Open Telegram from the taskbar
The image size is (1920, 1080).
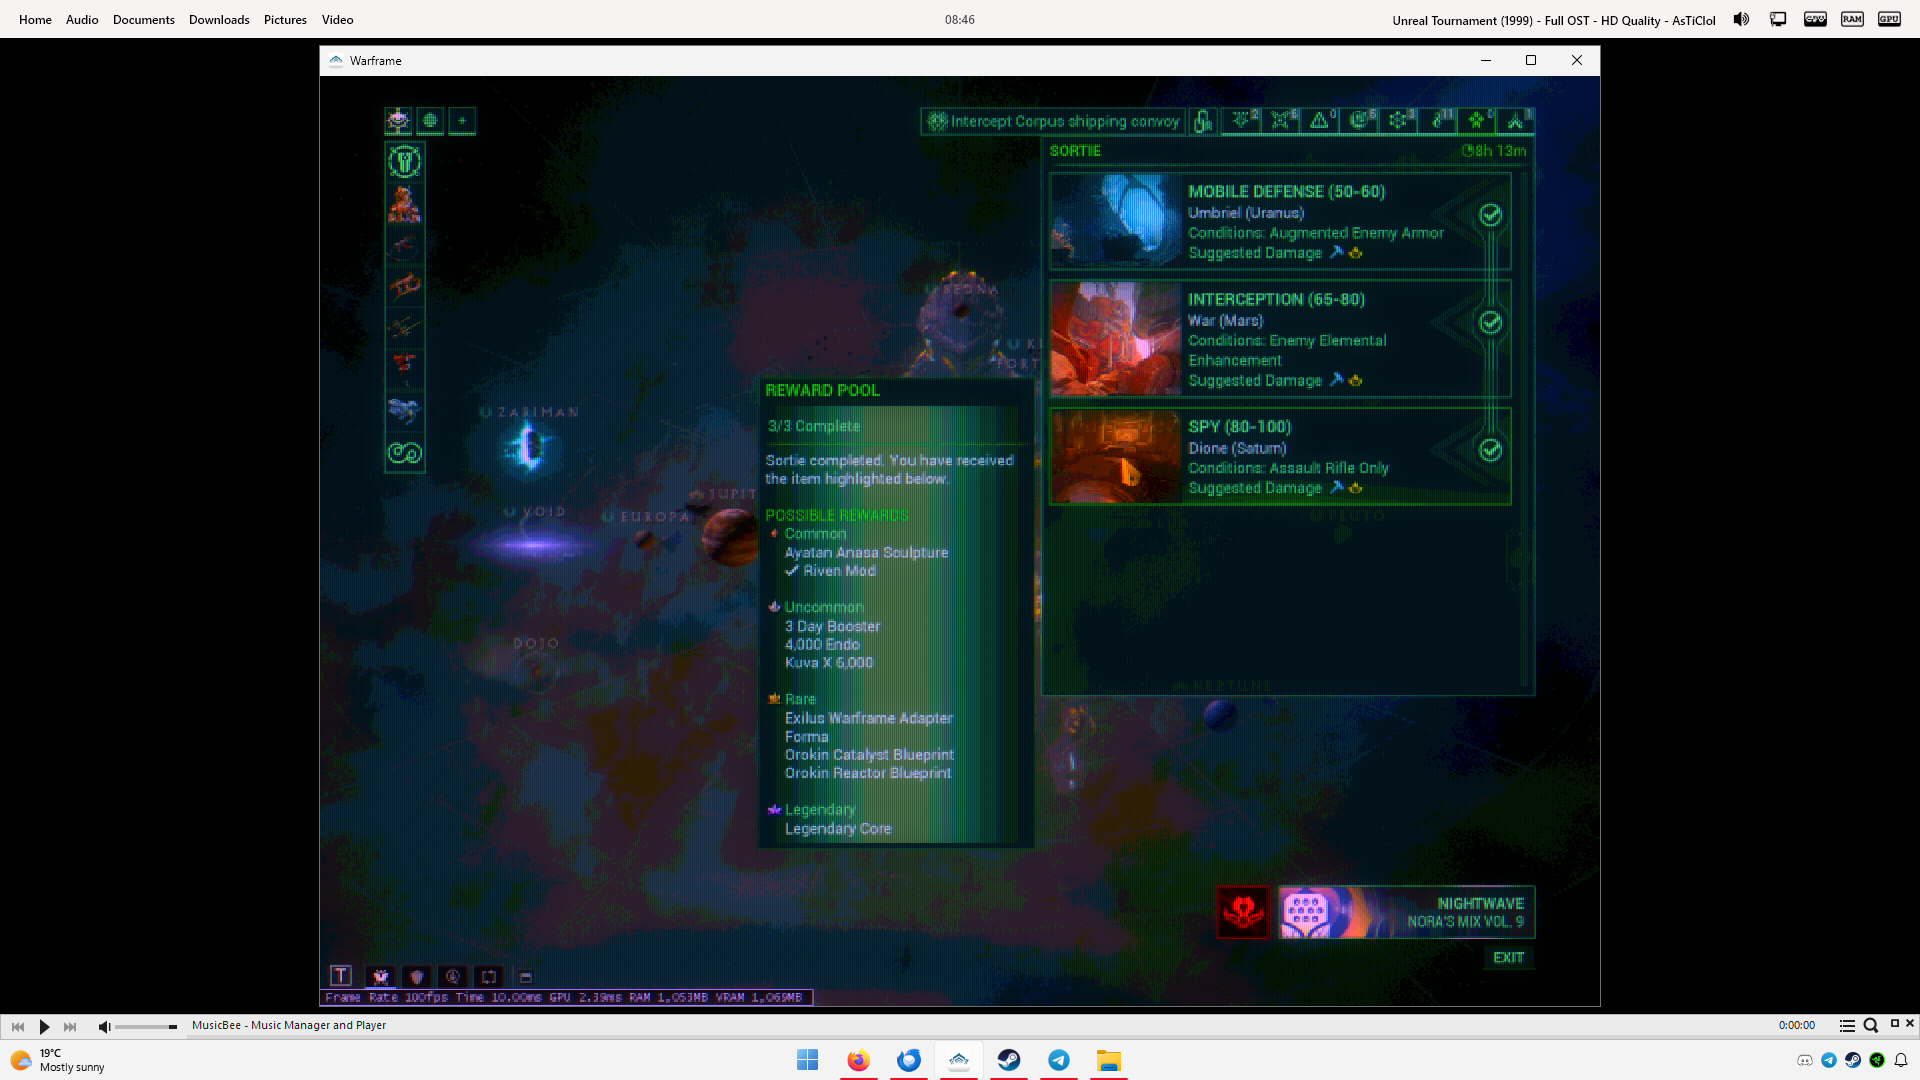pyautogui.click(x=1059, y=1060)
